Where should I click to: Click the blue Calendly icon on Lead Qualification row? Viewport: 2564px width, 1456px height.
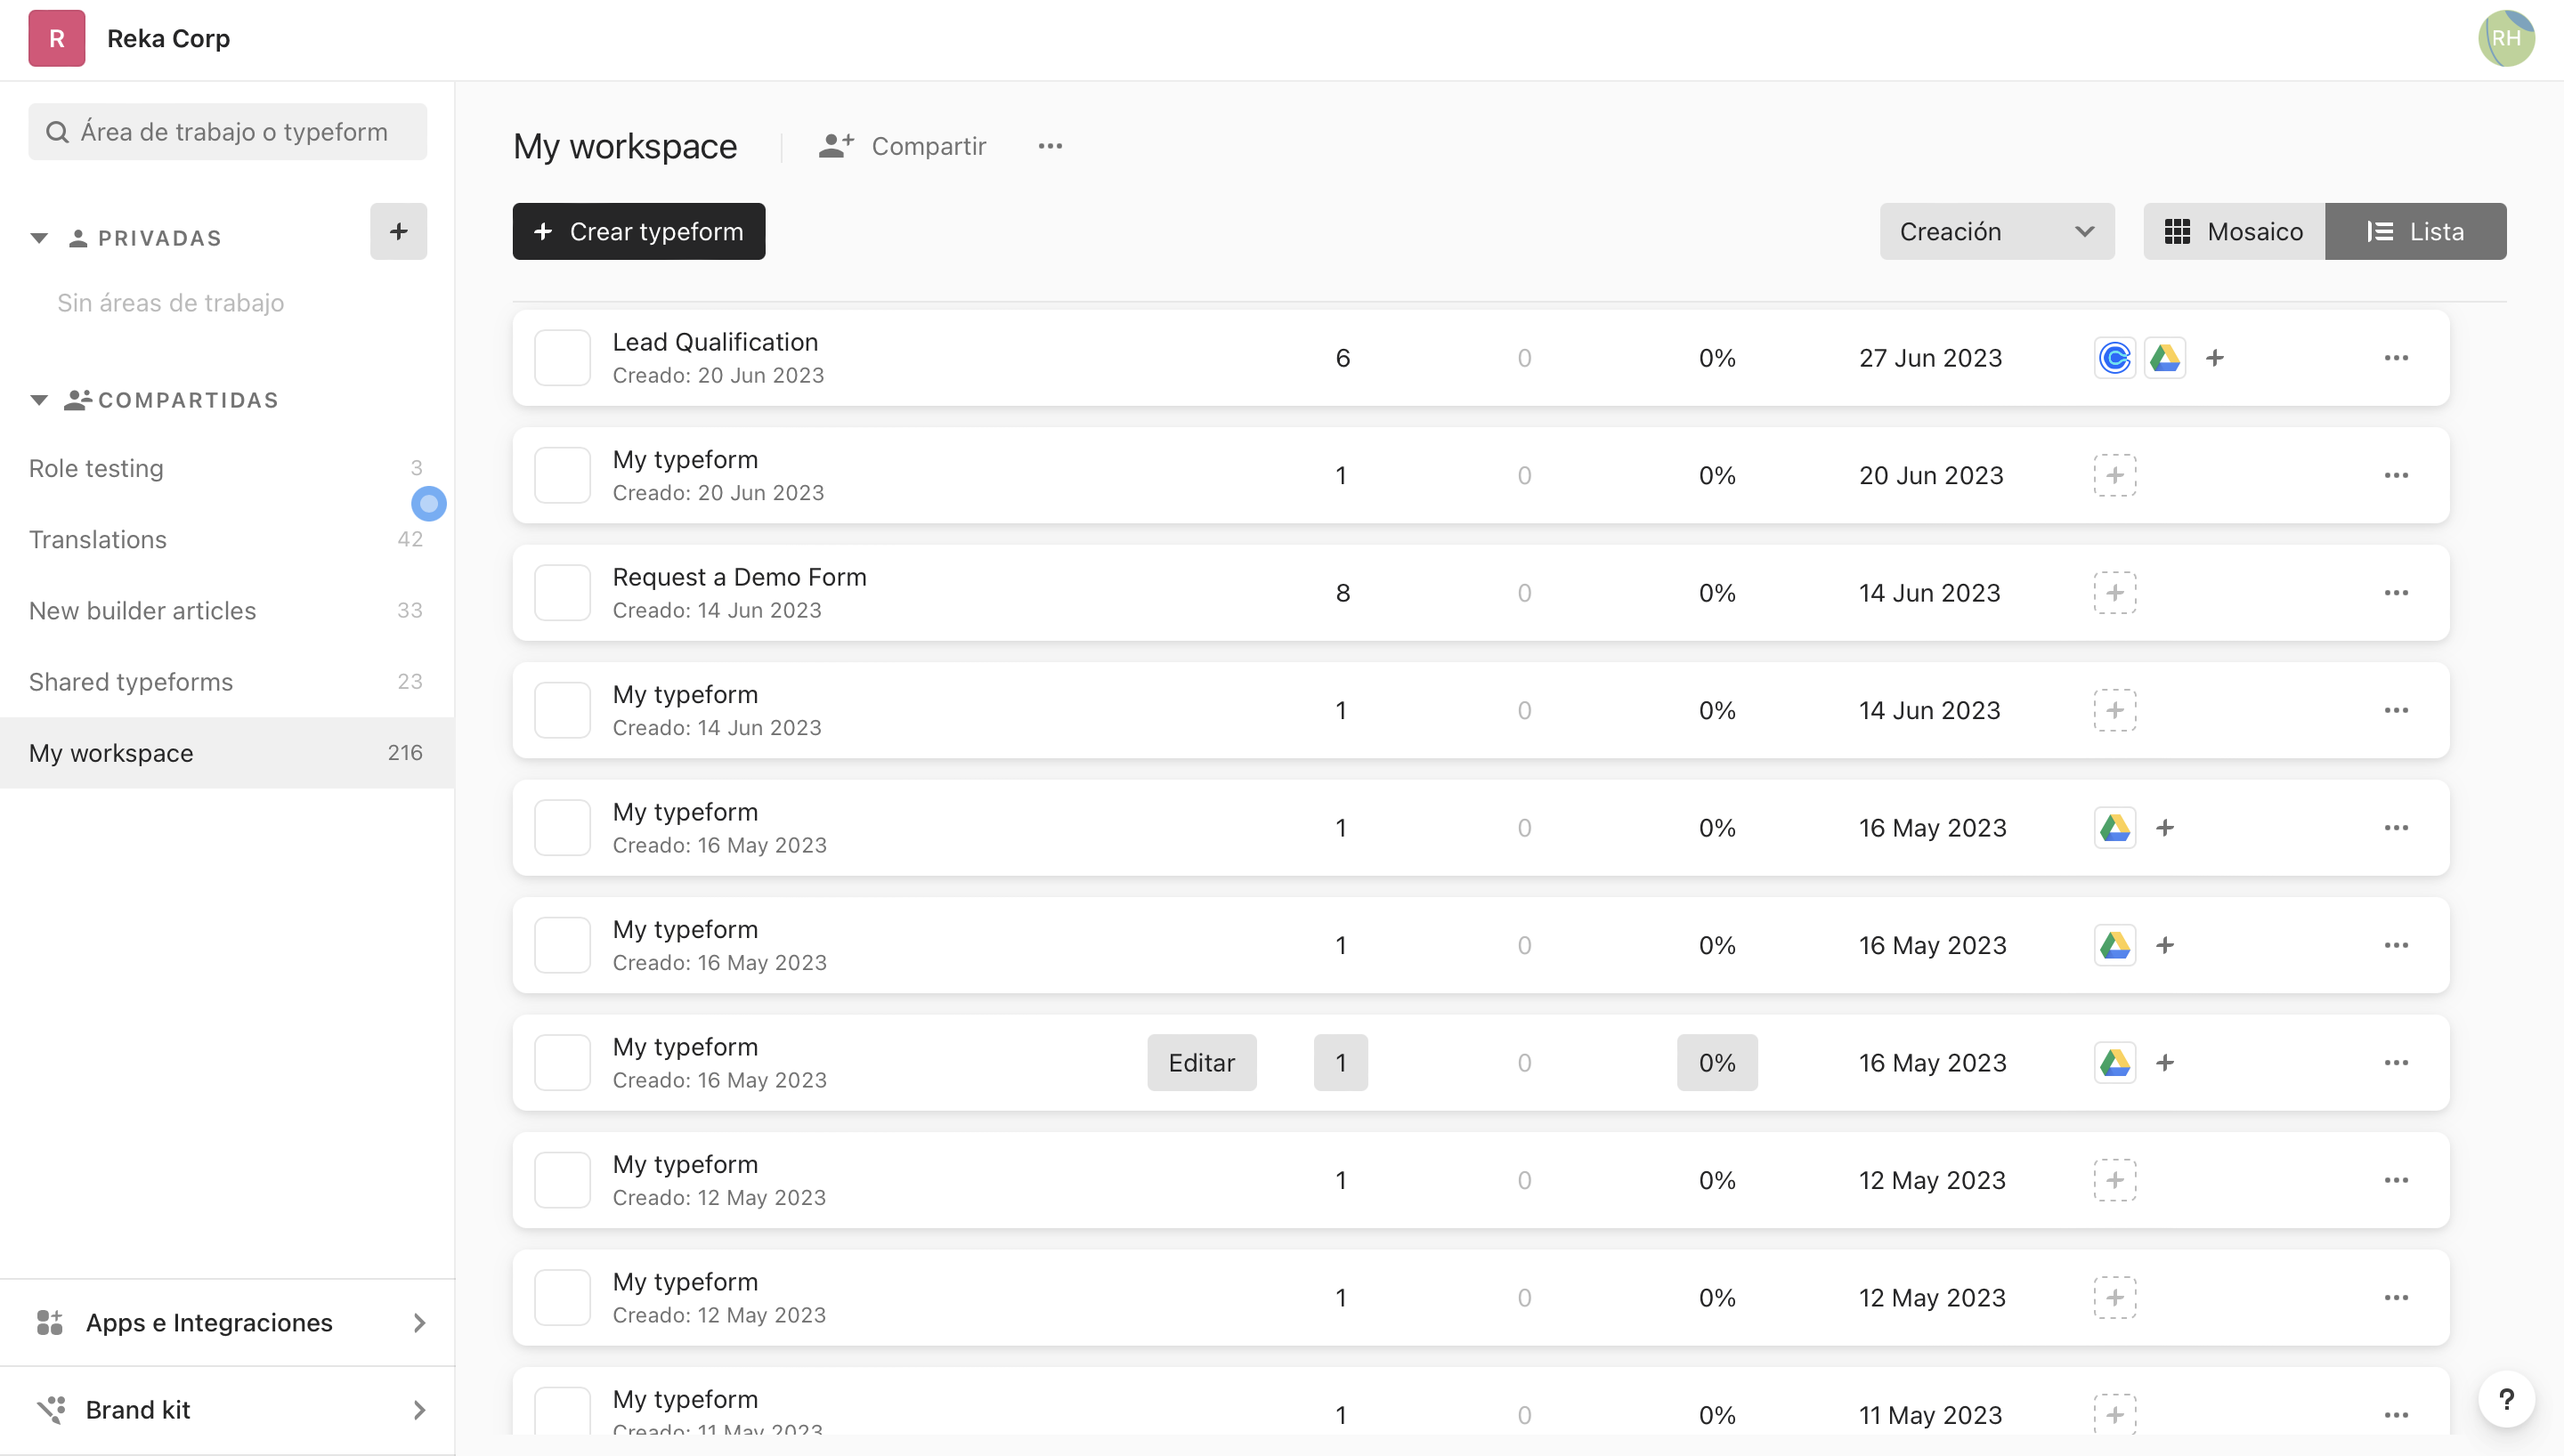pos(2113,357)
